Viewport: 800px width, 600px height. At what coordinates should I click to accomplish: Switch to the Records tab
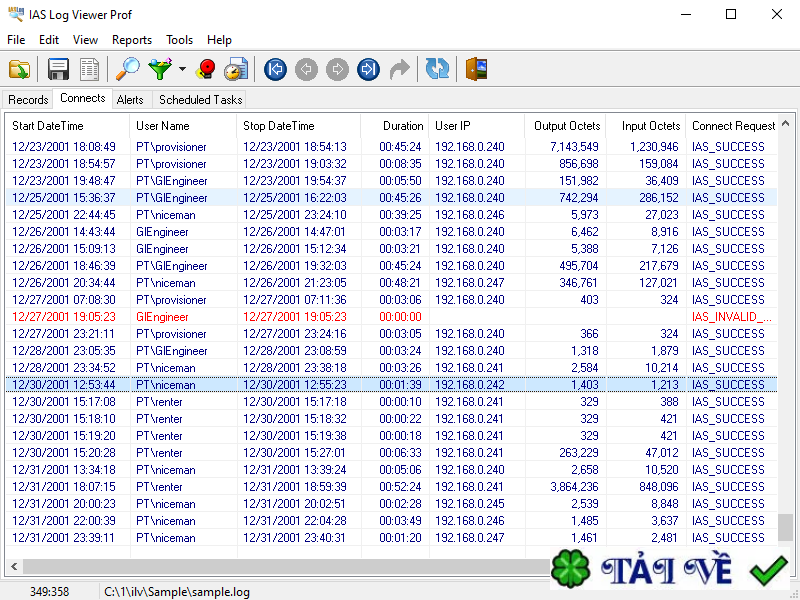pyautogui.click(x=28, y=99)
